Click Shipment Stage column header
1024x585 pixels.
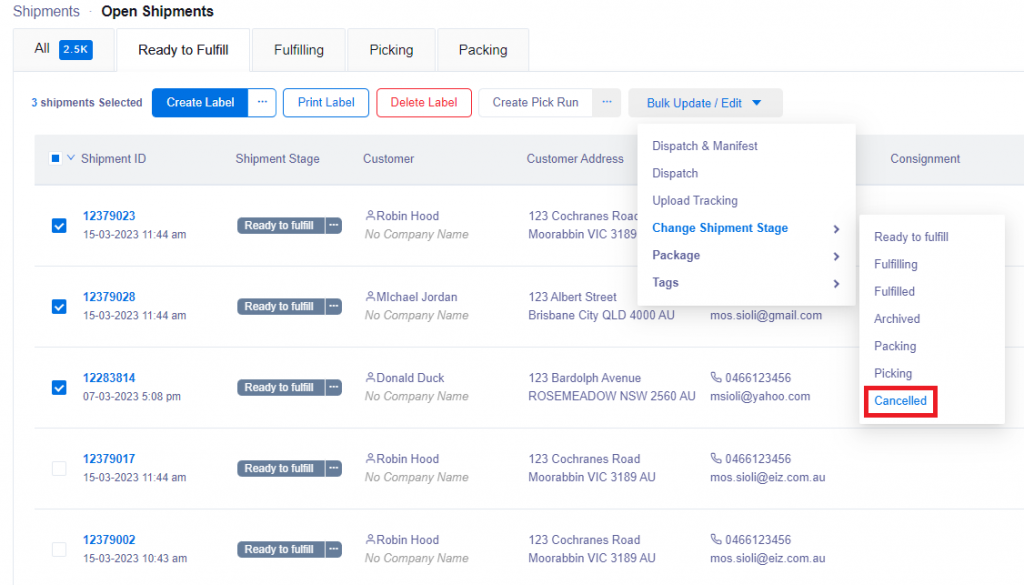[x=278, y=159]
